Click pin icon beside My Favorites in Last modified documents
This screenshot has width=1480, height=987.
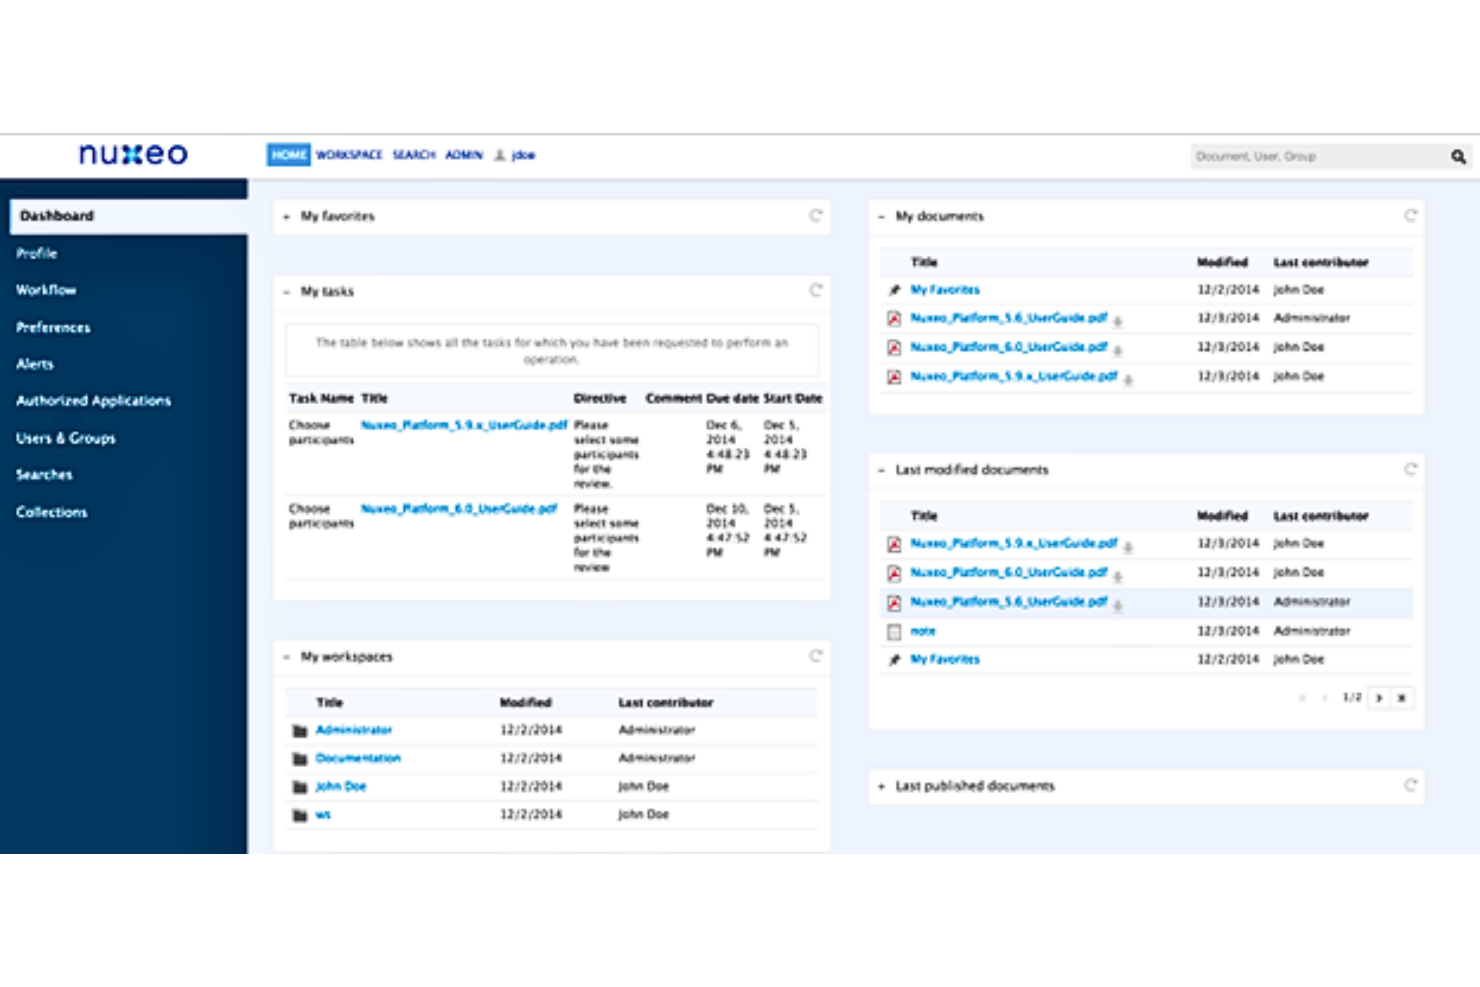894,660
